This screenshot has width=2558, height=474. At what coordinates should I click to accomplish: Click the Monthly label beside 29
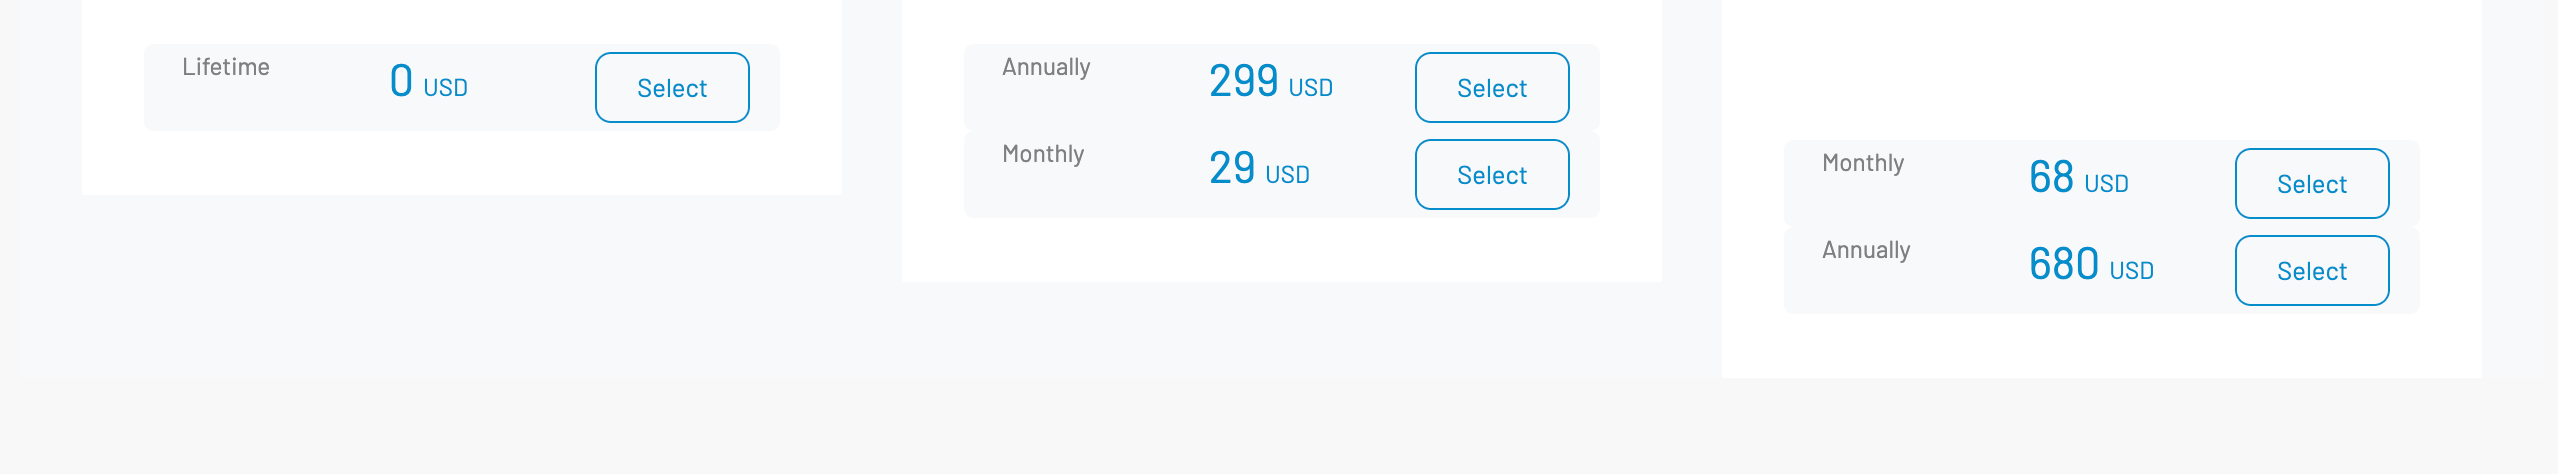[x=1043, y=154]
